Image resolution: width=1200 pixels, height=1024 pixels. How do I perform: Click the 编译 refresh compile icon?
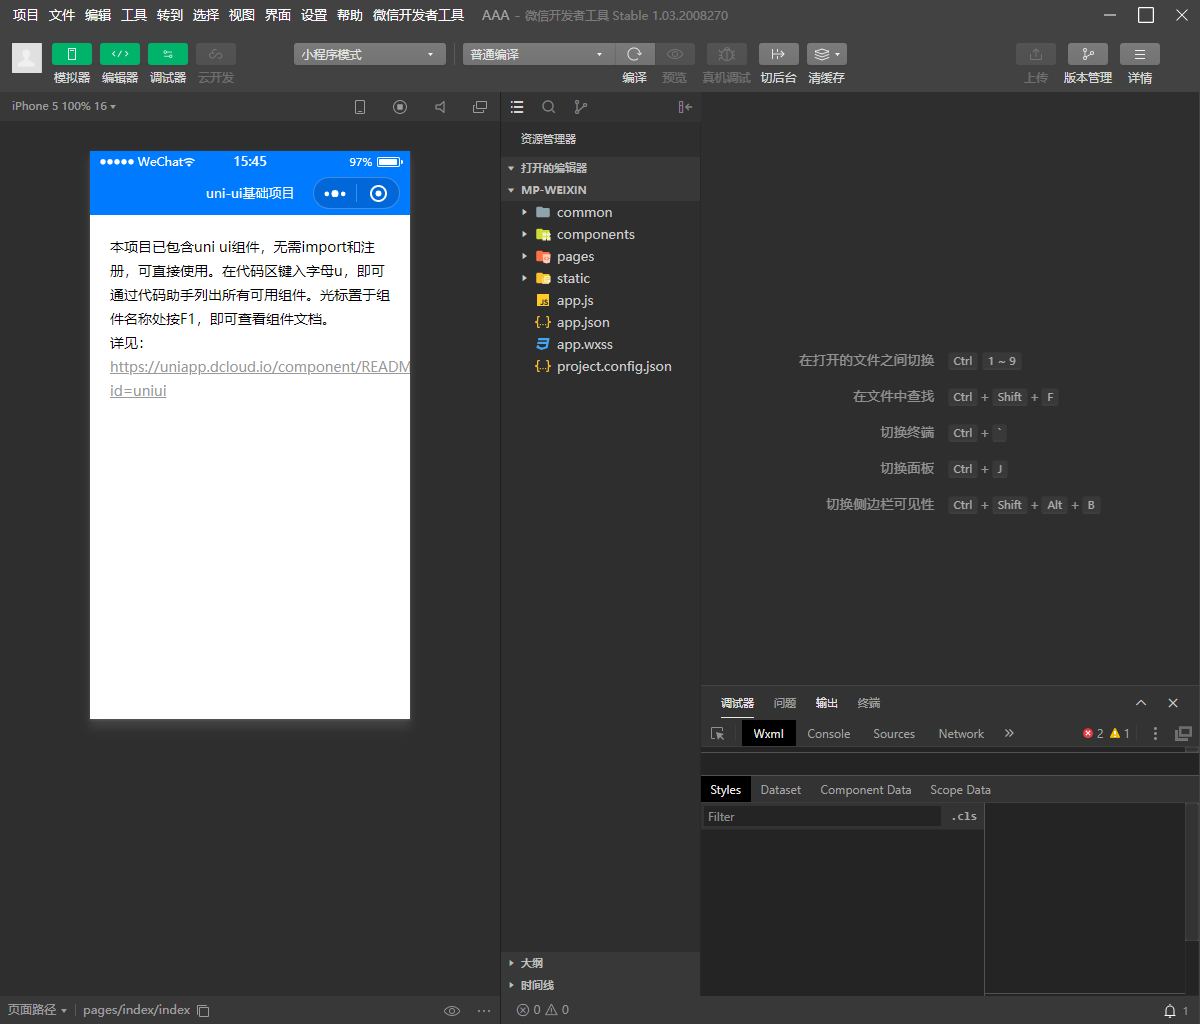coord(634,54)
